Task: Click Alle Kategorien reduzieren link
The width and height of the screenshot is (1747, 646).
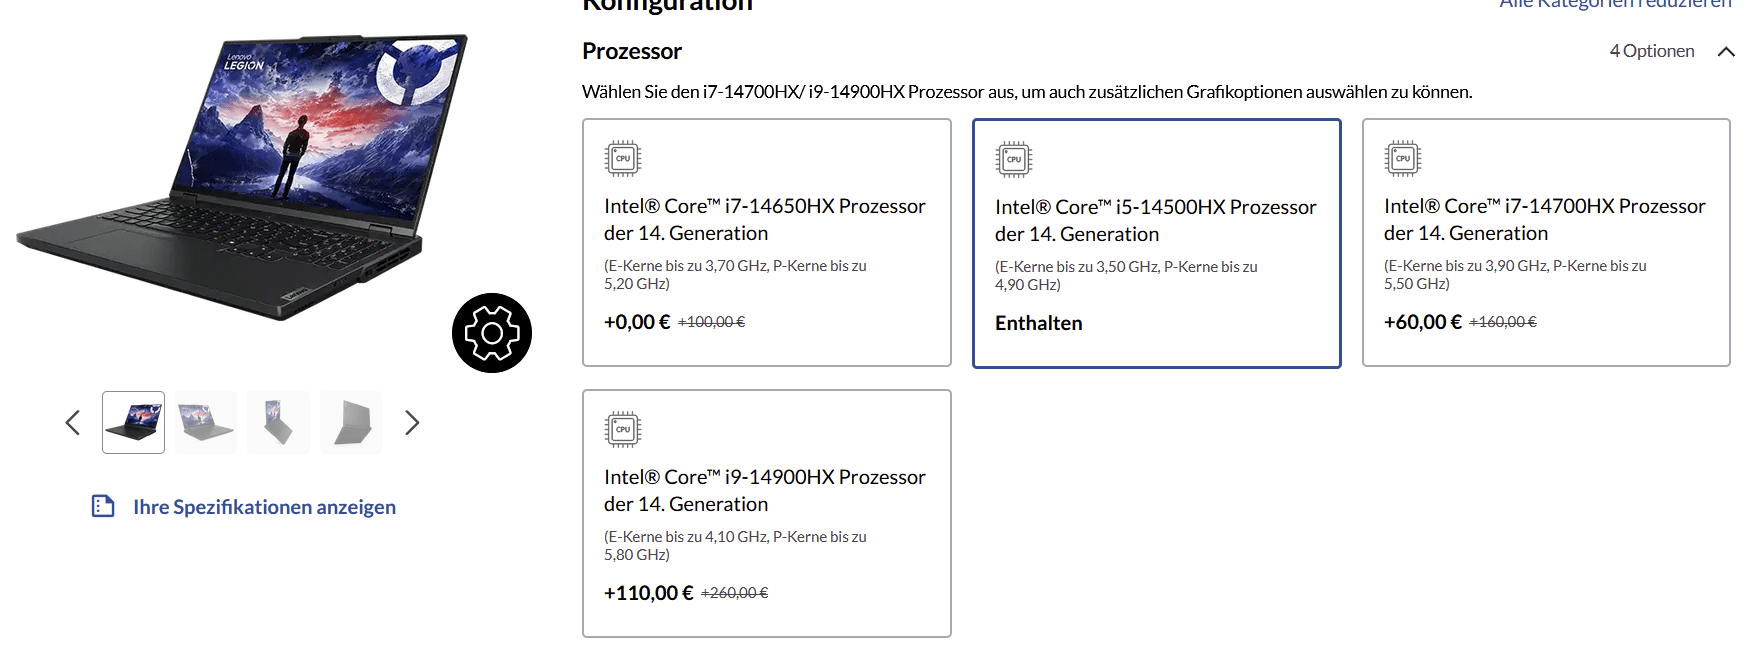Action: click(x=1614, y=5)
